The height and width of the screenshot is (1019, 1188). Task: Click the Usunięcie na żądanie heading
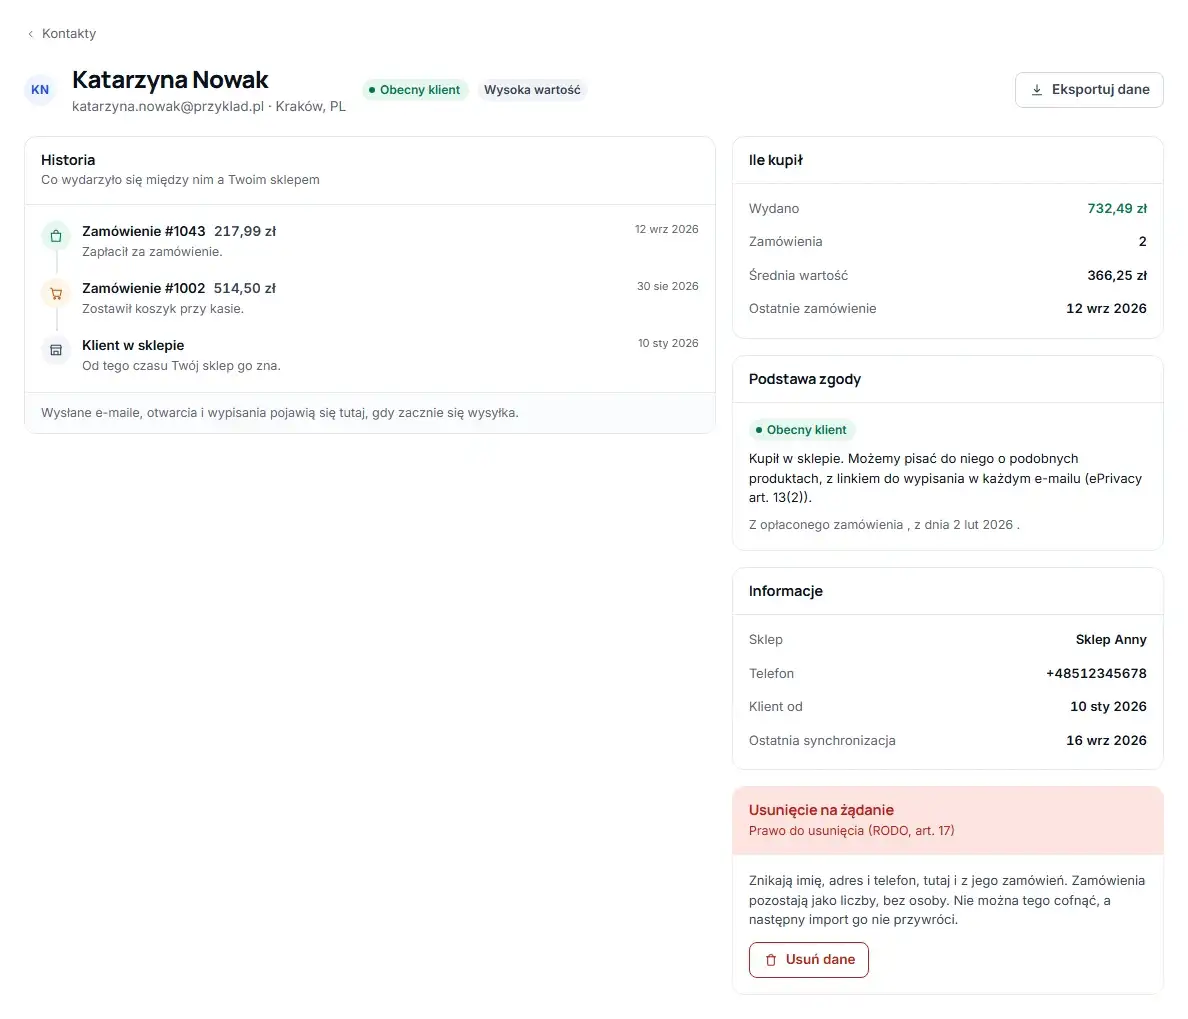click(x=821, y=810)
